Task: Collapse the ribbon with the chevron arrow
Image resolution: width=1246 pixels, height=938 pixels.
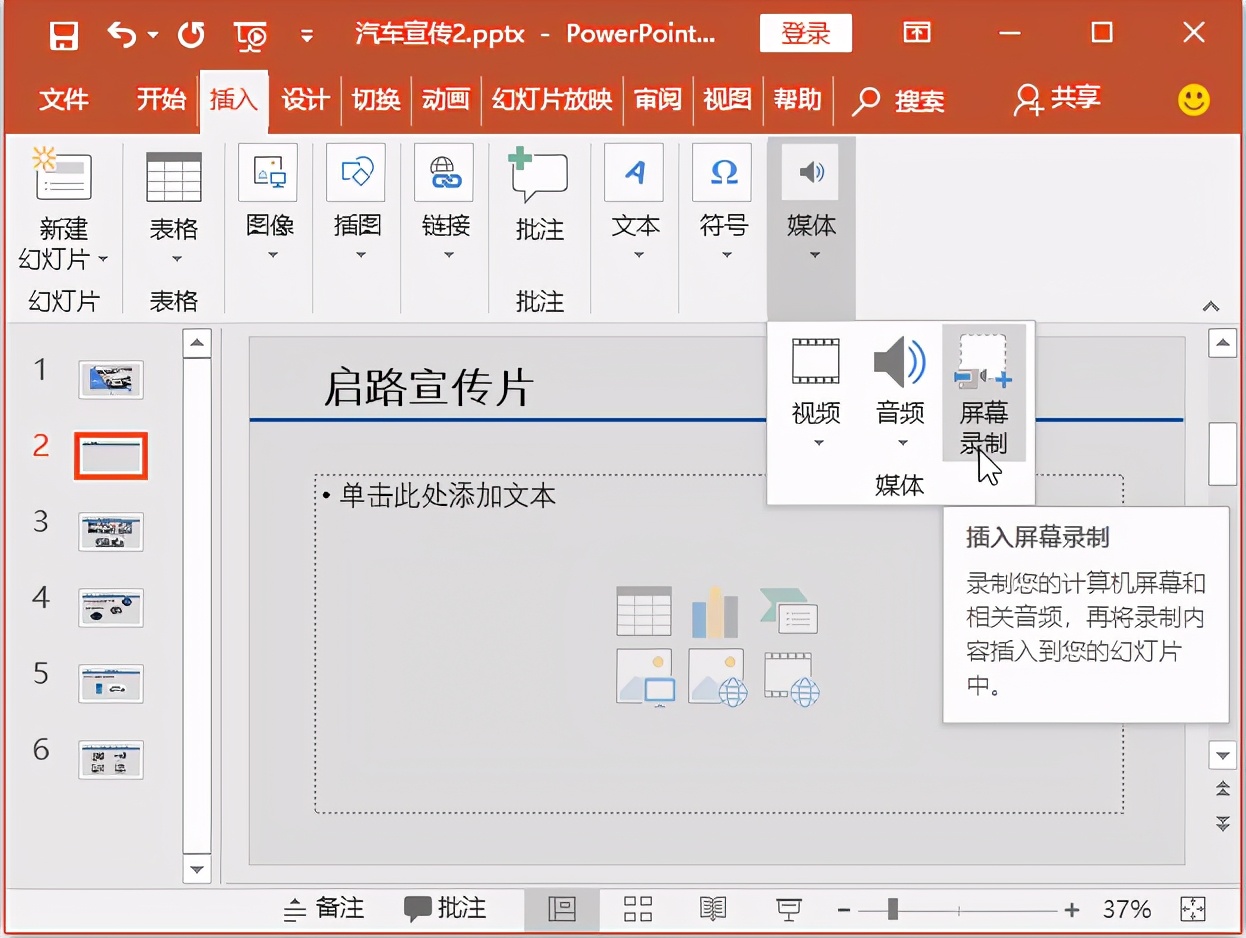Action: click(1209, 306)
